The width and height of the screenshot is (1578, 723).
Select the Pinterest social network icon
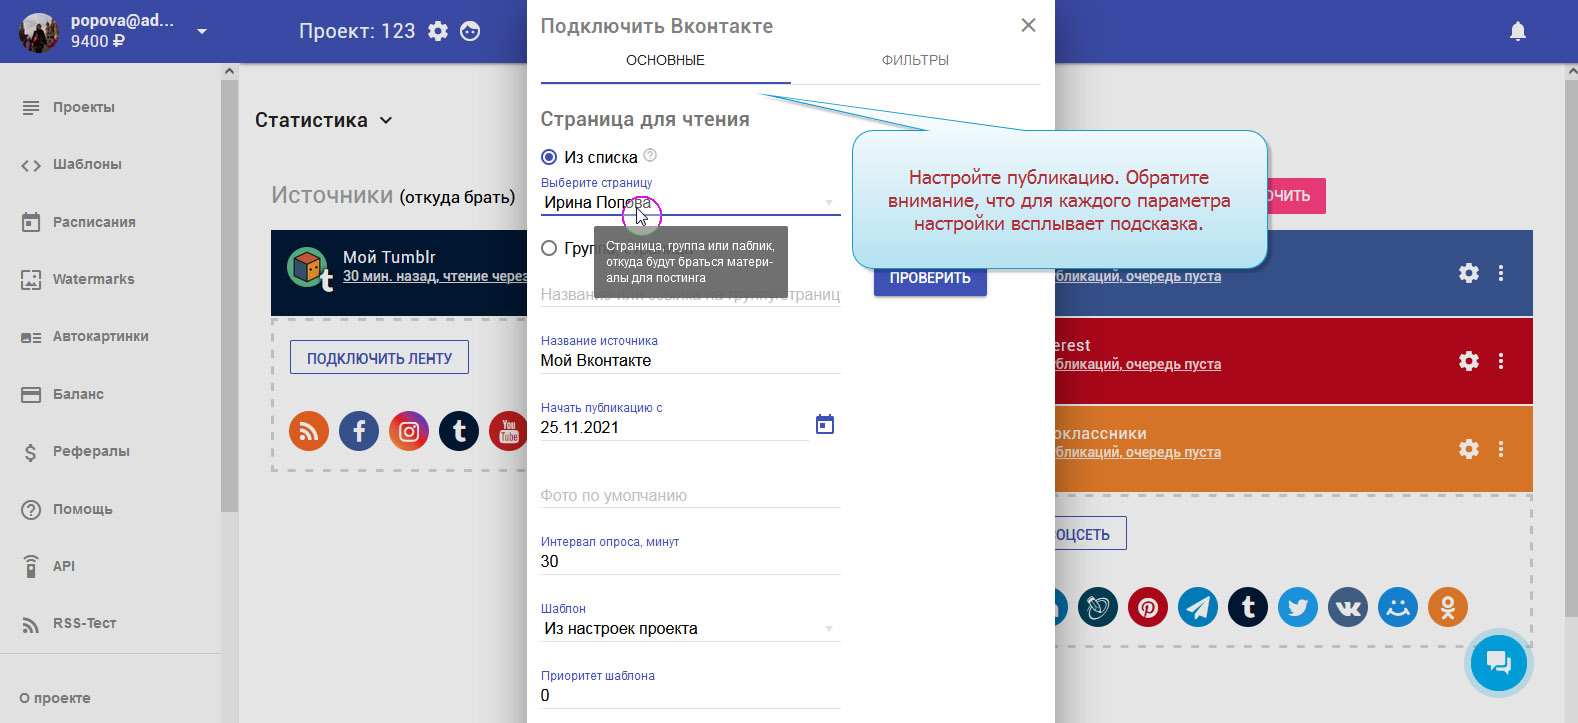coord(1148,607)
